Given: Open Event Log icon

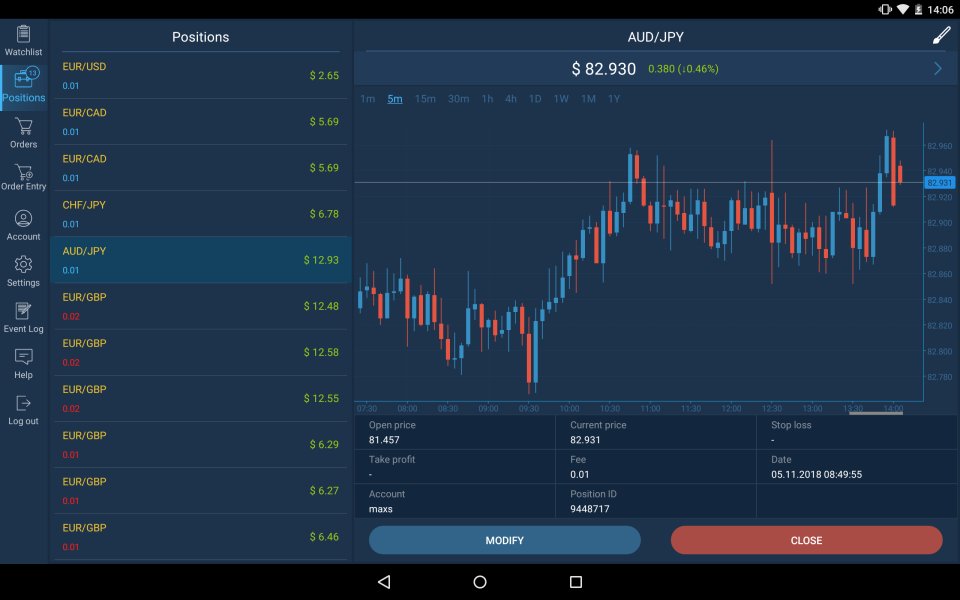Looking at the screenshot, I should (x=23, y=310).
